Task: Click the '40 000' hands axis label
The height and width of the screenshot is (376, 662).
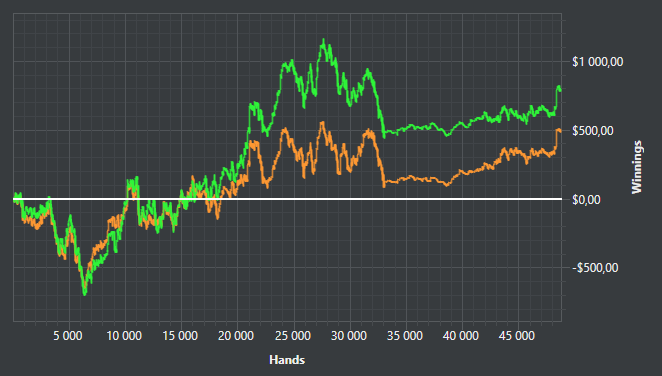Action: click(461, 336)
